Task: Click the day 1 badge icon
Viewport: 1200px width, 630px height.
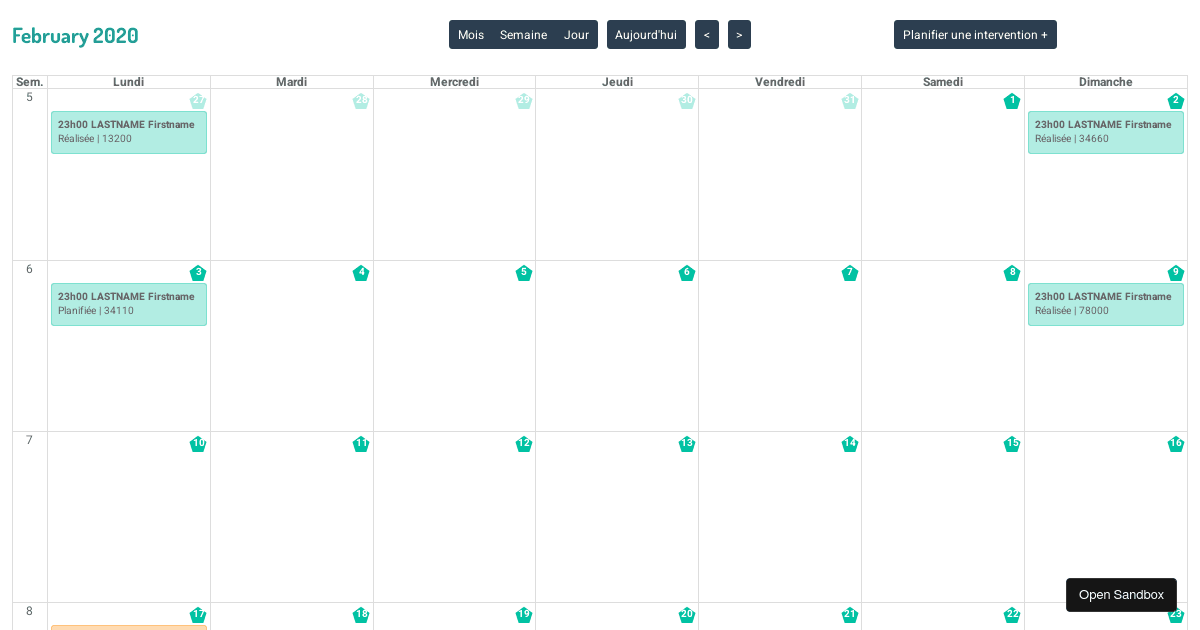Action: [1012, 101]
